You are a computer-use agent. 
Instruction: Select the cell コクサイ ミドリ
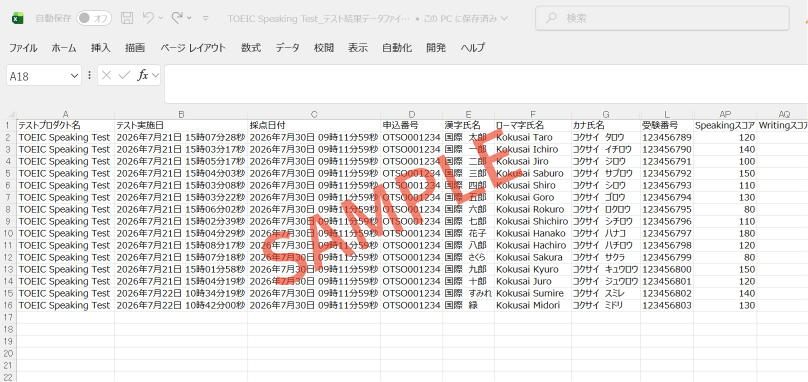pos(605,305)
